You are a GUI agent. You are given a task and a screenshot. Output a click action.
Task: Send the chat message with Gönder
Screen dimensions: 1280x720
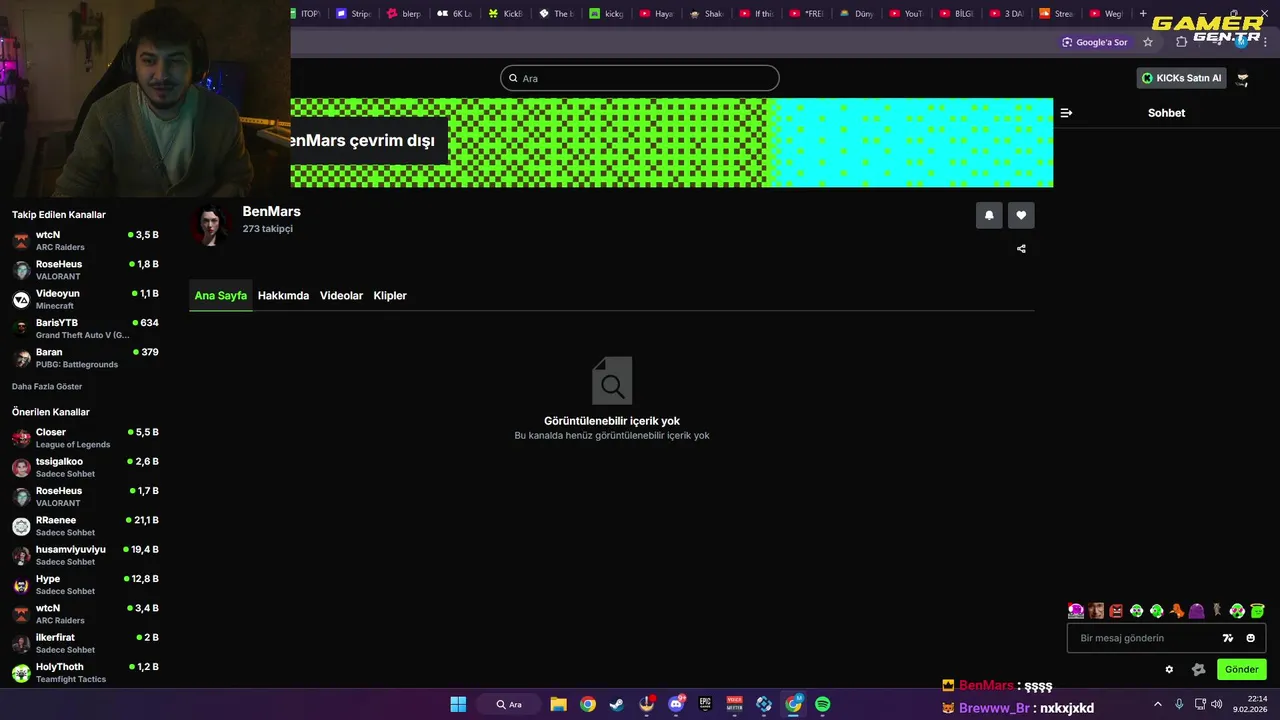[x=1242, y=669]
